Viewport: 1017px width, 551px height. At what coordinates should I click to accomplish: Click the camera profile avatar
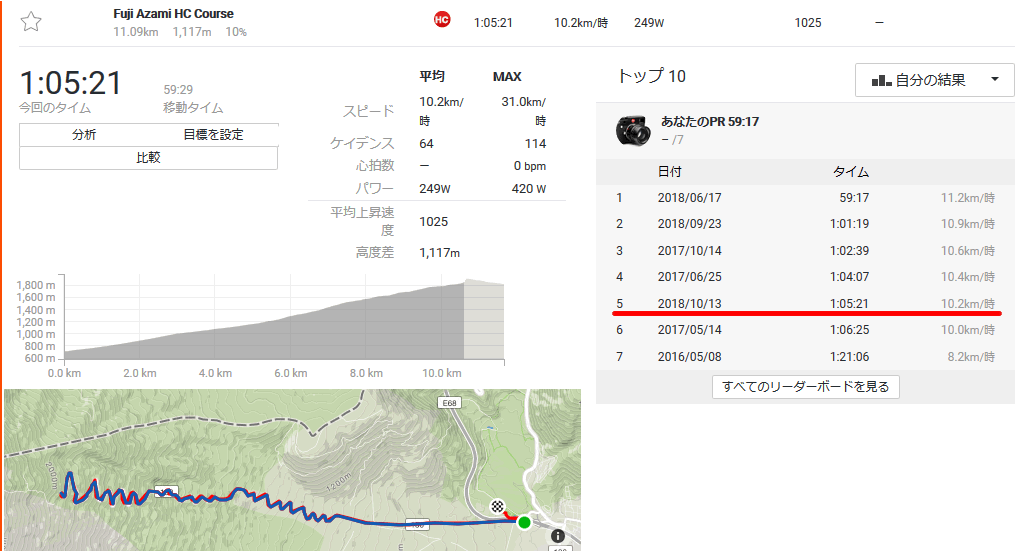[x=632, y=130]
